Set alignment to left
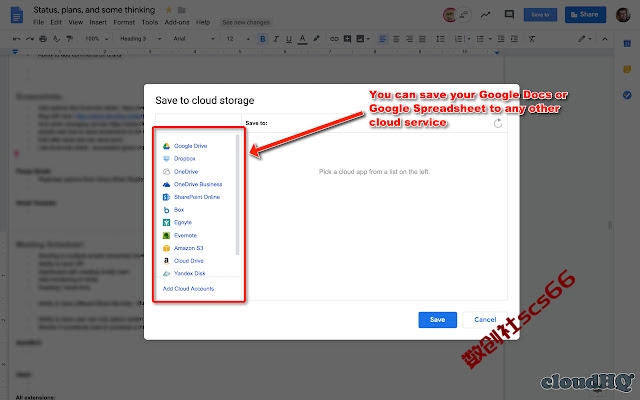This screenshot has height=400, width=640. tap(382, 39)
